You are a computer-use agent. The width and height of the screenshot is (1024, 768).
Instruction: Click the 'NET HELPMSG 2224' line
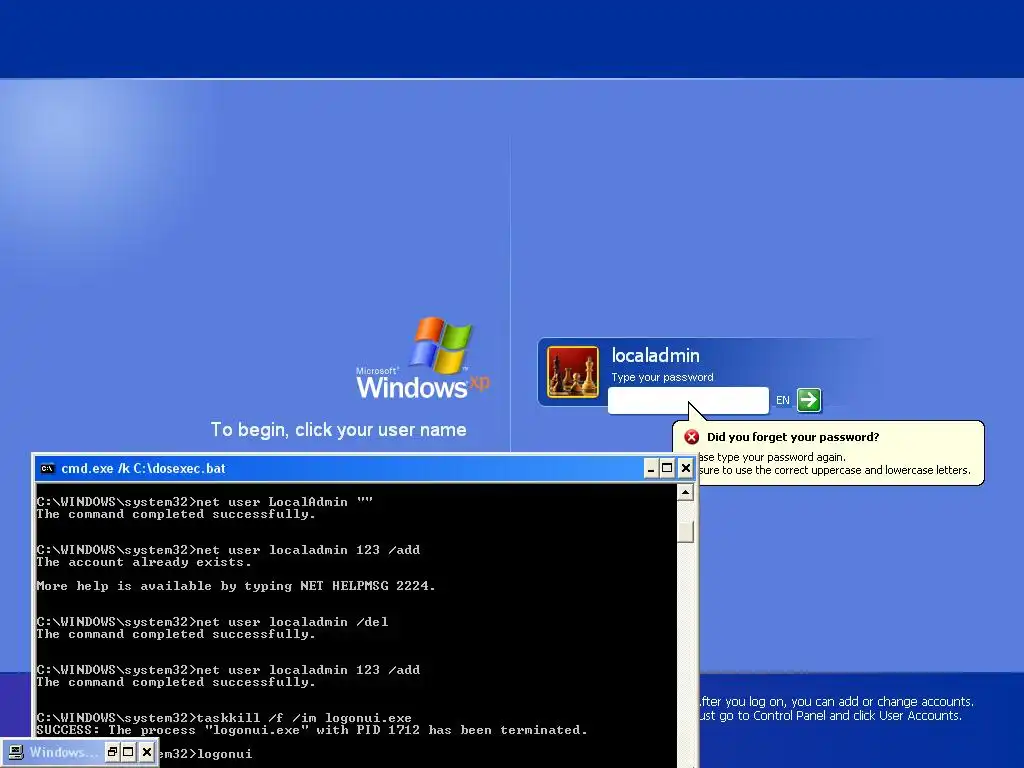pyautogui.click(x=236, y=586)
